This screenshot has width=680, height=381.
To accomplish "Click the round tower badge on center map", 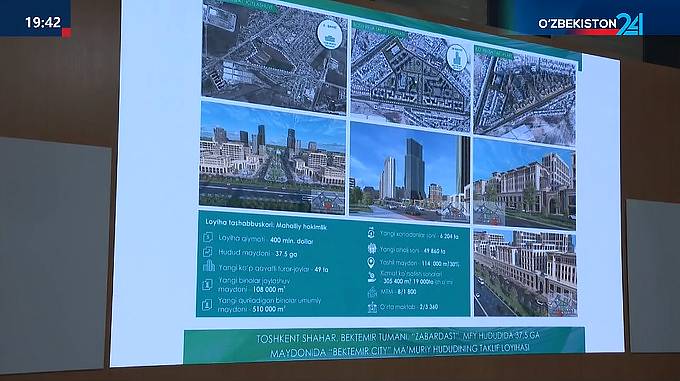I will pos(457,57).
